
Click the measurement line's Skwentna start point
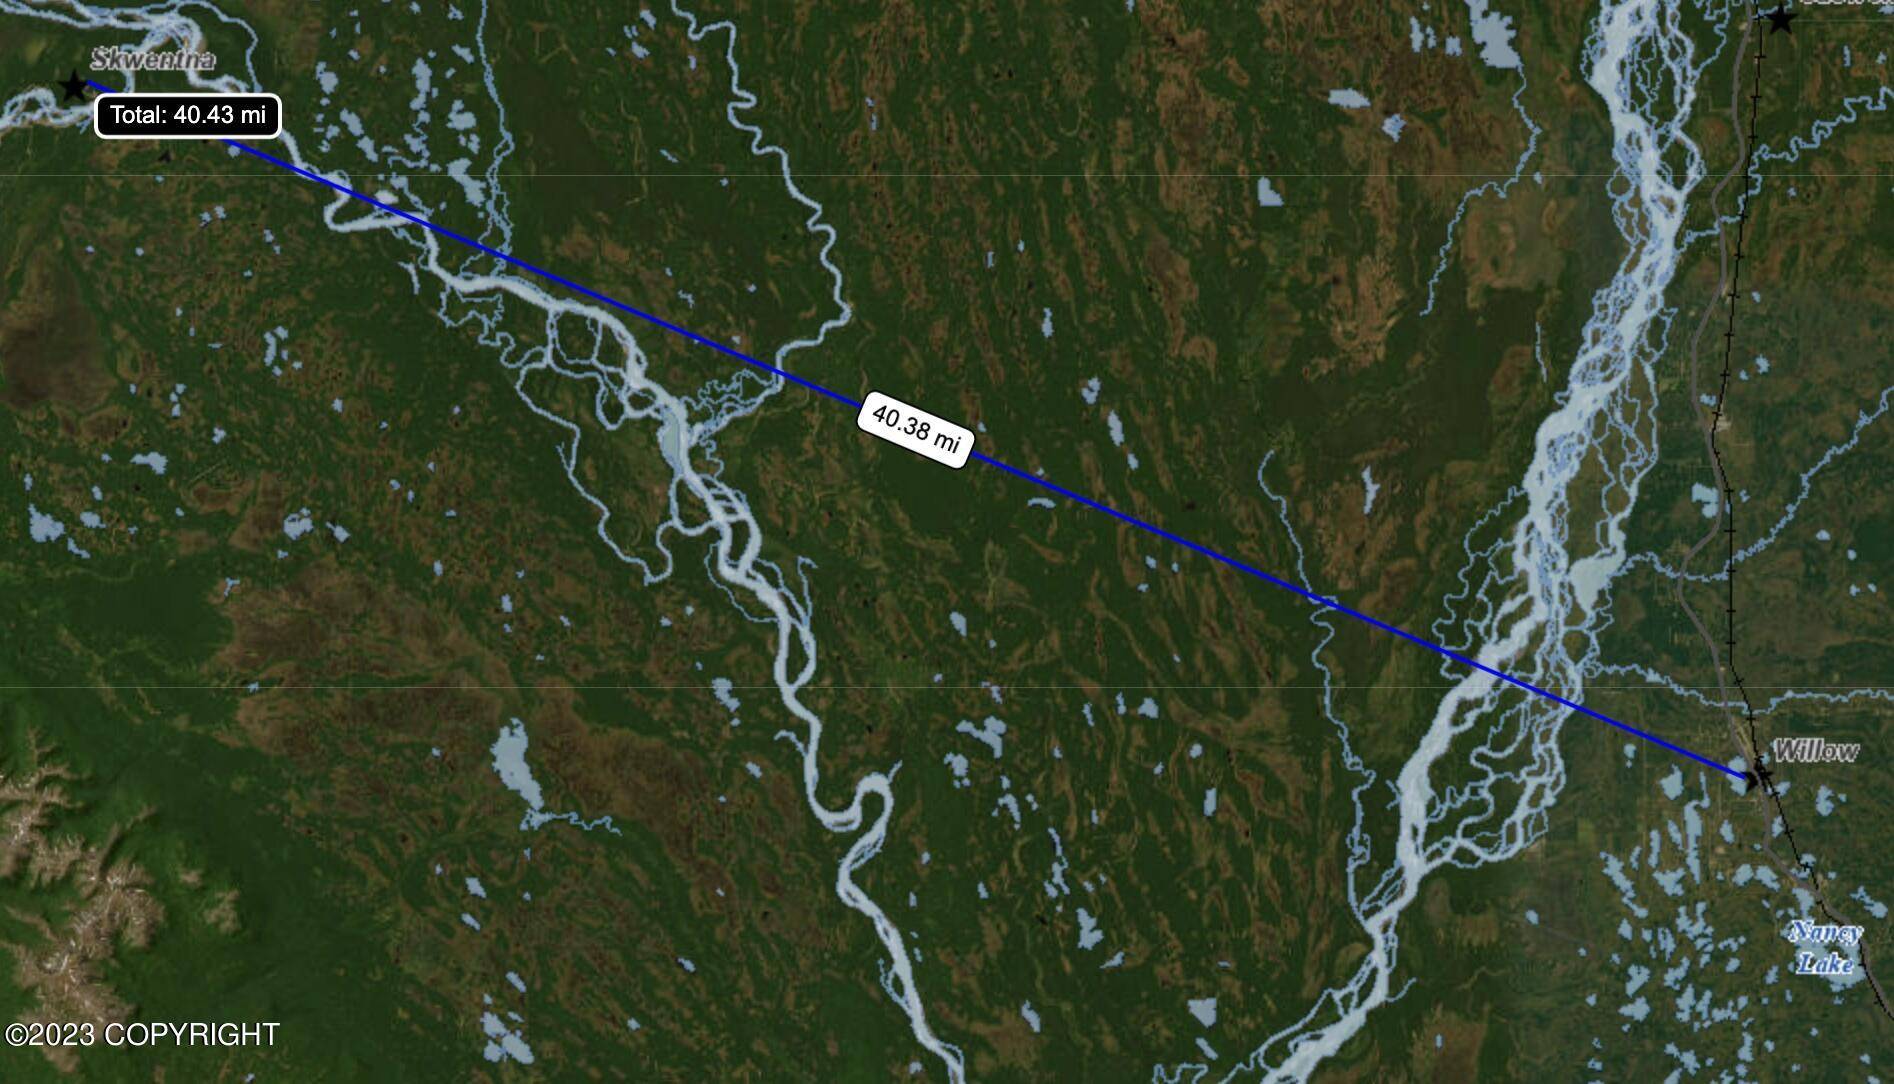click(87, 83)
